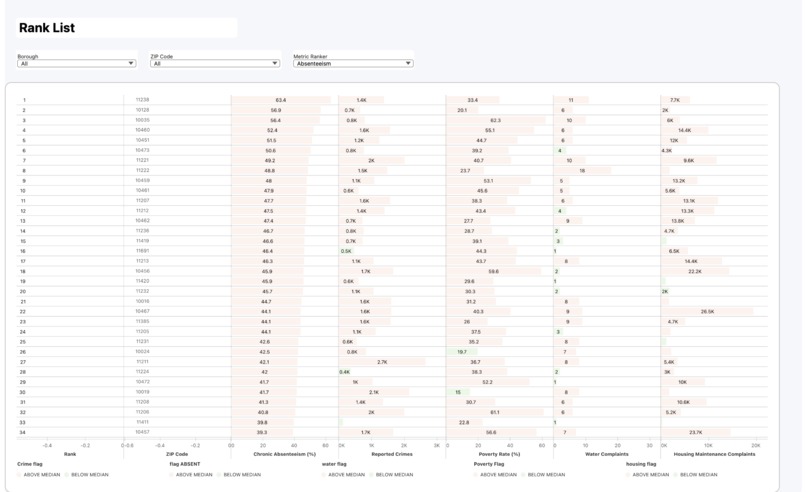Image resolution: width=806 pixels, height=492 pixels.
Task: Click the 7.7K housing complaints bar in rank 1
Action: (675, 100)
